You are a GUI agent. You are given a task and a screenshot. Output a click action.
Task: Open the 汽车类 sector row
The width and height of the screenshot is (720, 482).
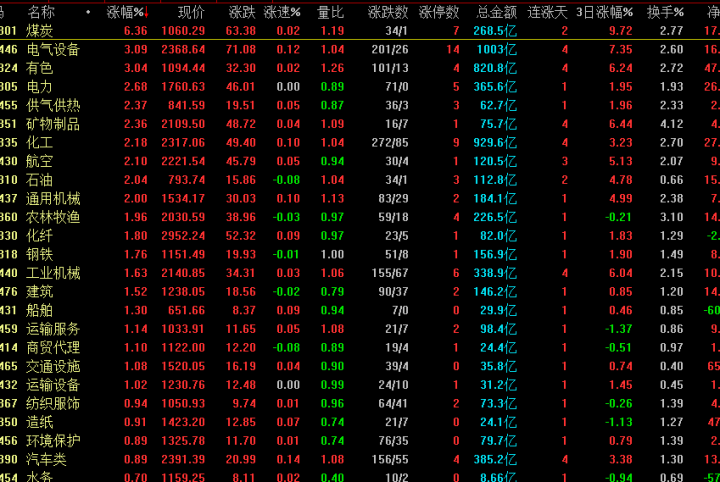[x=47, y=459]
